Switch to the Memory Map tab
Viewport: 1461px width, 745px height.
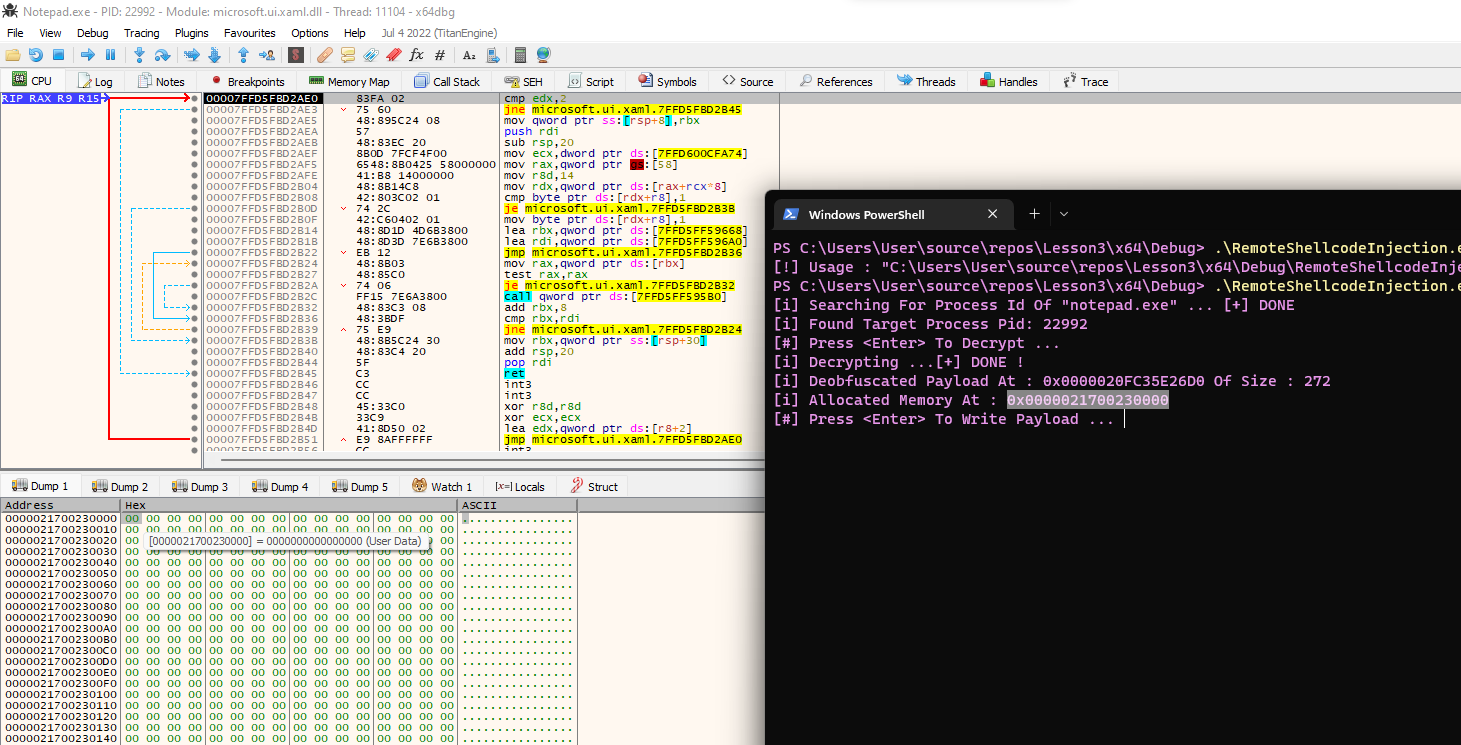[x=349, y=82]
